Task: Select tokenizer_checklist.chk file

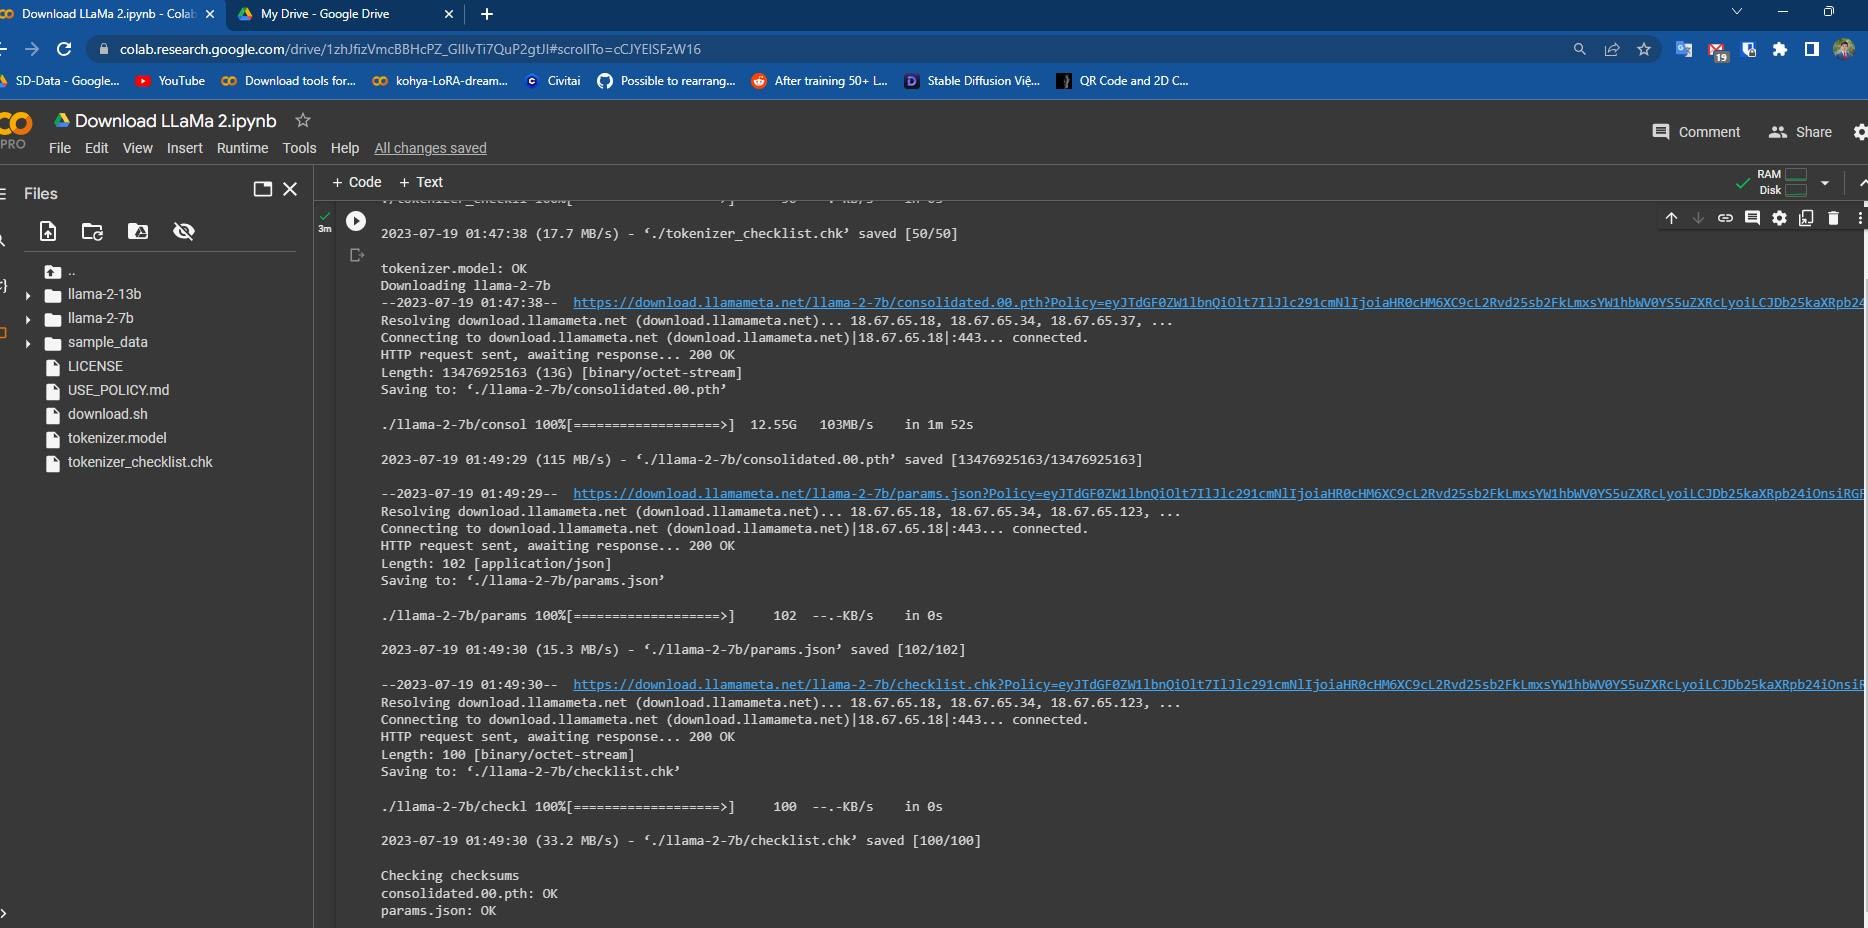Action: point(140,462)
